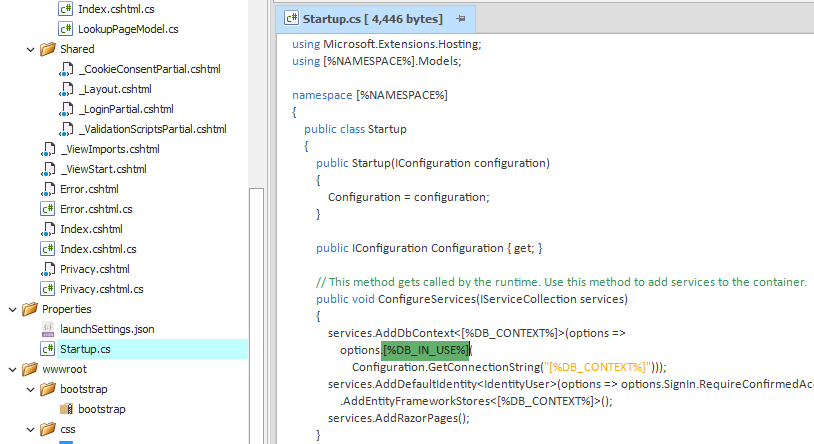Collapse the Shared folder node
Screen dimensions: 814x444
[x=30, y=49]
